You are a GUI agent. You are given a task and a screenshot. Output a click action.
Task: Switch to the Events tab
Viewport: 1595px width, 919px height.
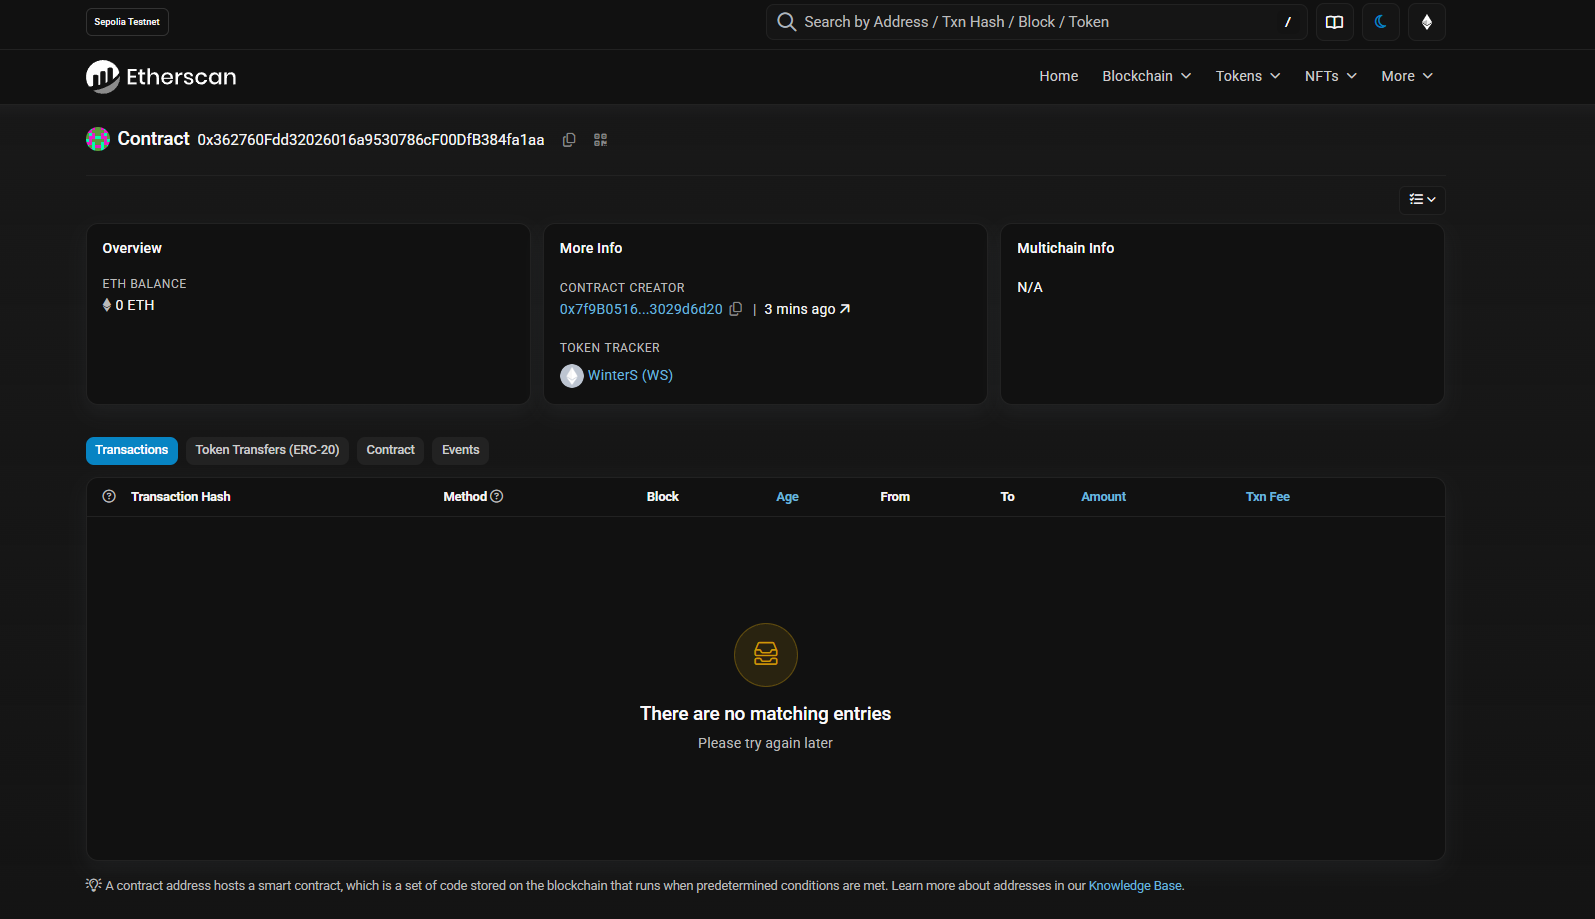pyautogui.click(x=461, y=451)
